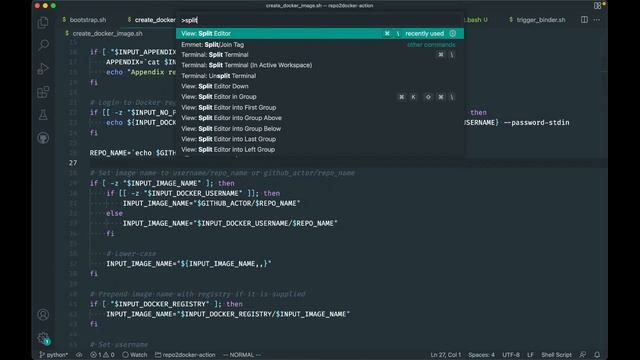Click the command palette input field

point(320,20)
